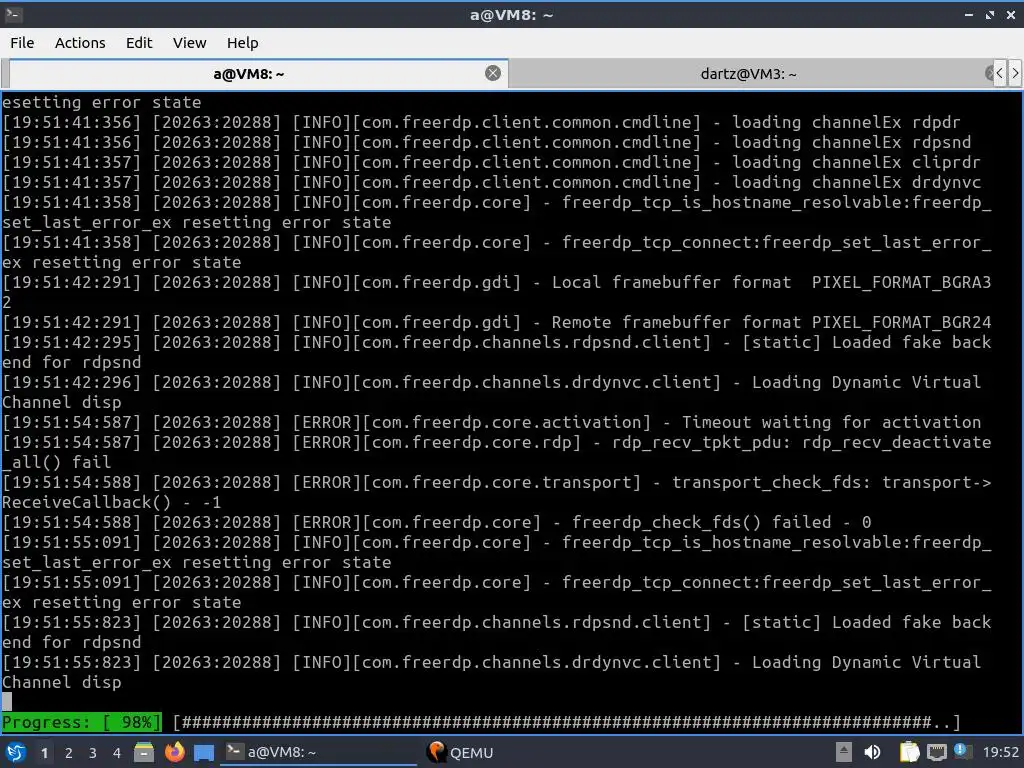
Task: Launch the file manager from panel
Action: (x=144, y=752)
